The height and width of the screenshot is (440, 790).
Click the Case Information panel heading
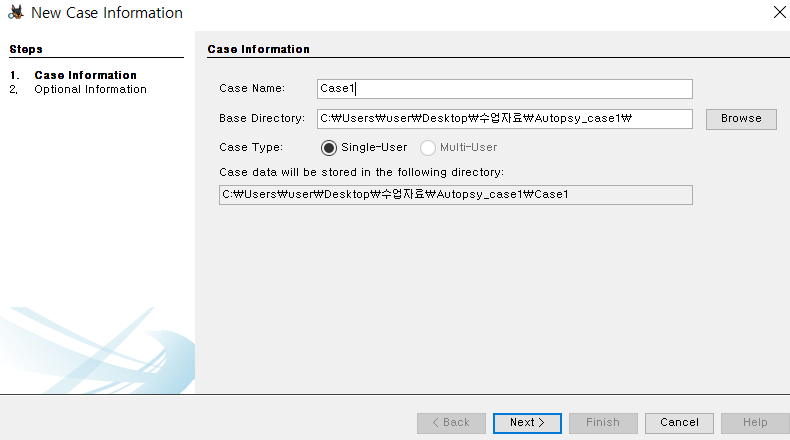click(x=258, y=49)
